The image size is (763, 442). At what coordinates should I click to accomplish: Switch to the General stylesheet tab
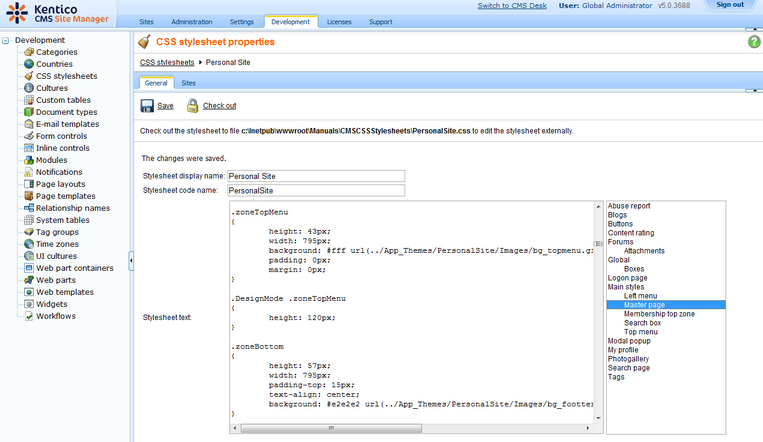click(156, 83)
